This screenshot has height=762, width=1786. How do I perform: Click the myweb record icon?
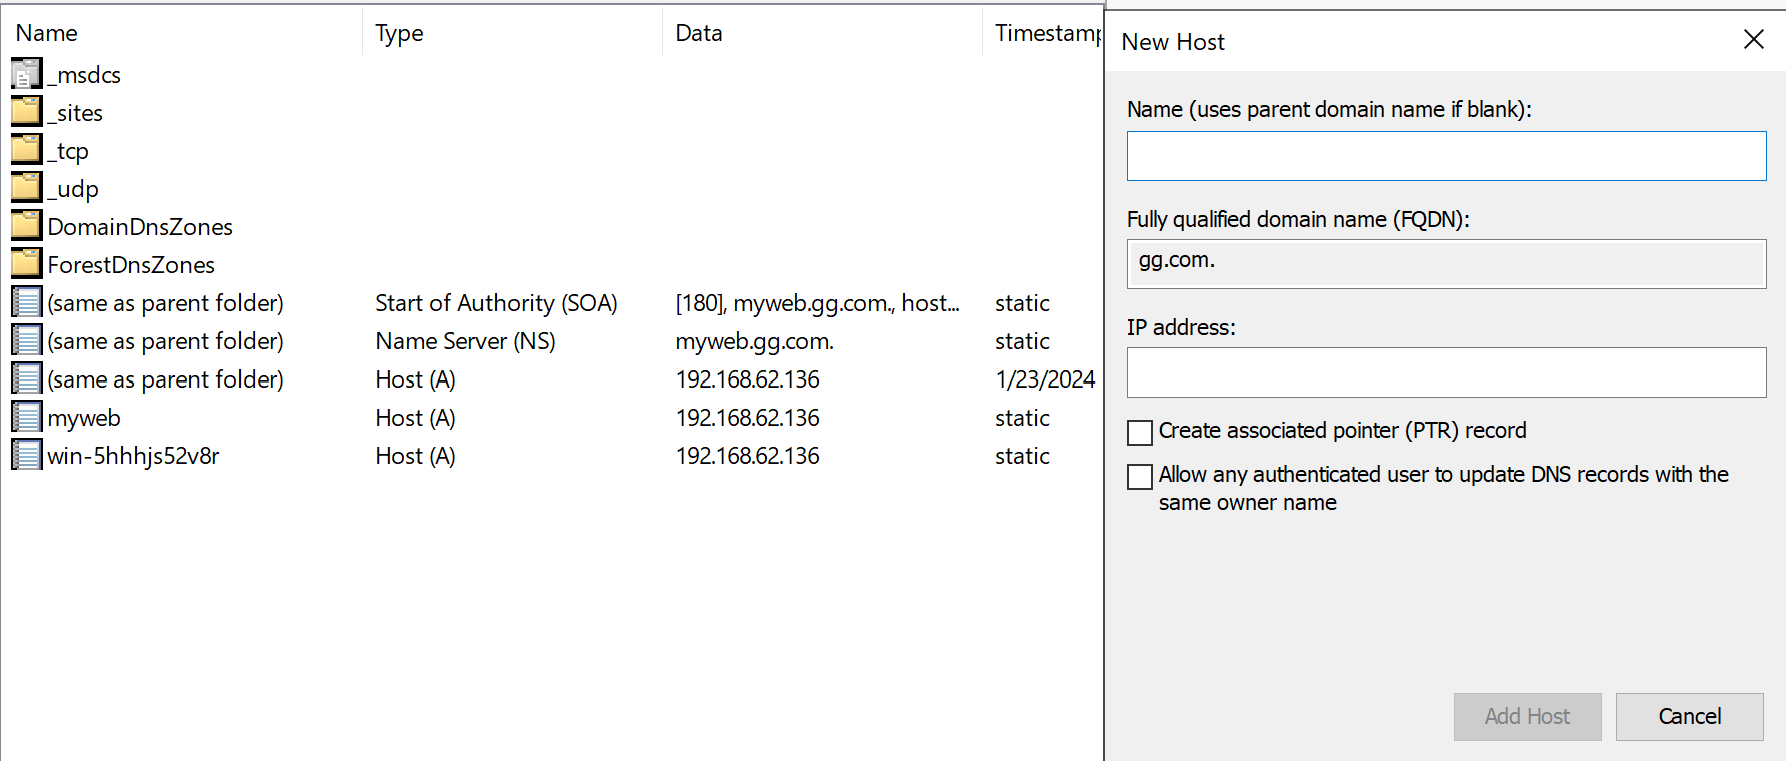click(27, 417)
